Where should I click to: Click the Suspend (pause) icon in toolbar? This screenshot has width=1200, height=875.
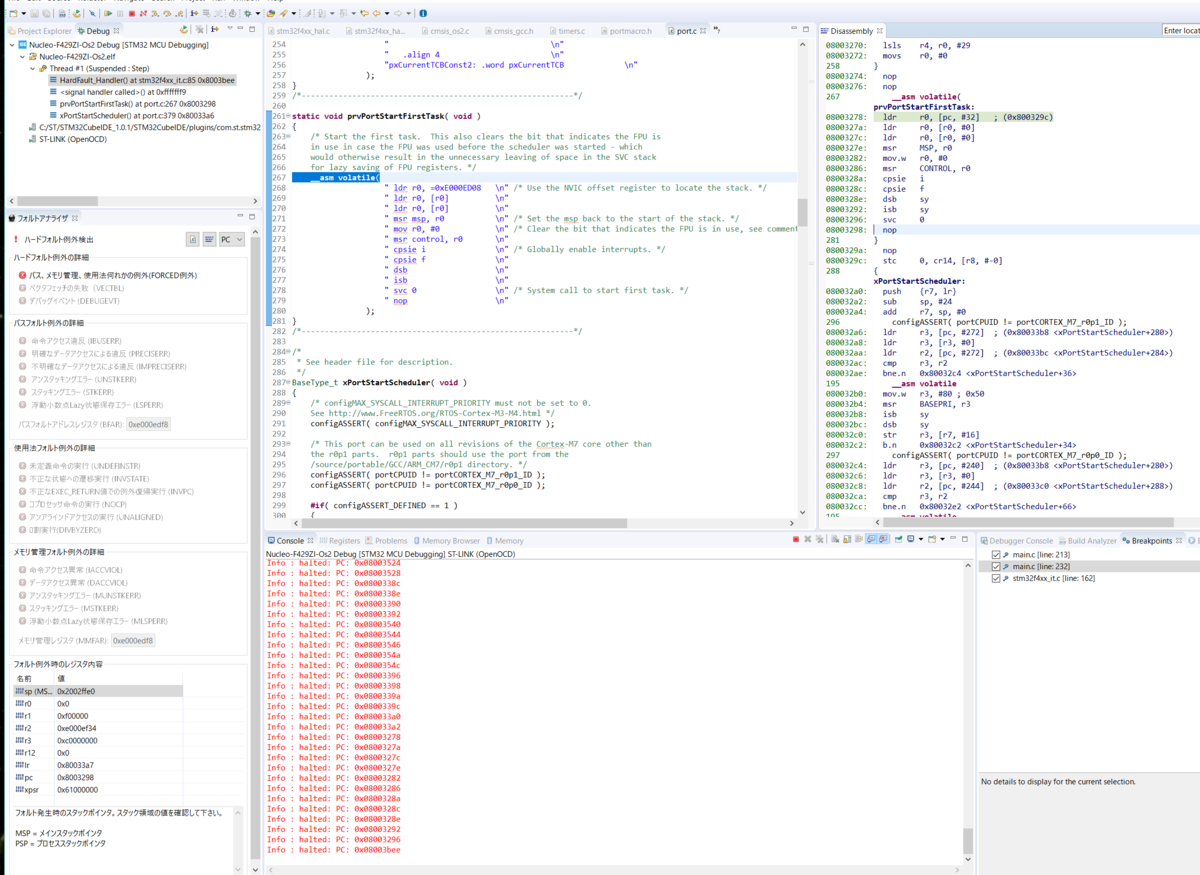tap(120, 13)
